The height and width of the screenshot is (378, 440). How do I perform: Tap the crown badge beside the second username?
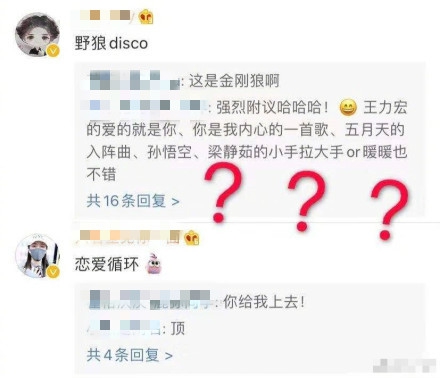pos(192,238)
